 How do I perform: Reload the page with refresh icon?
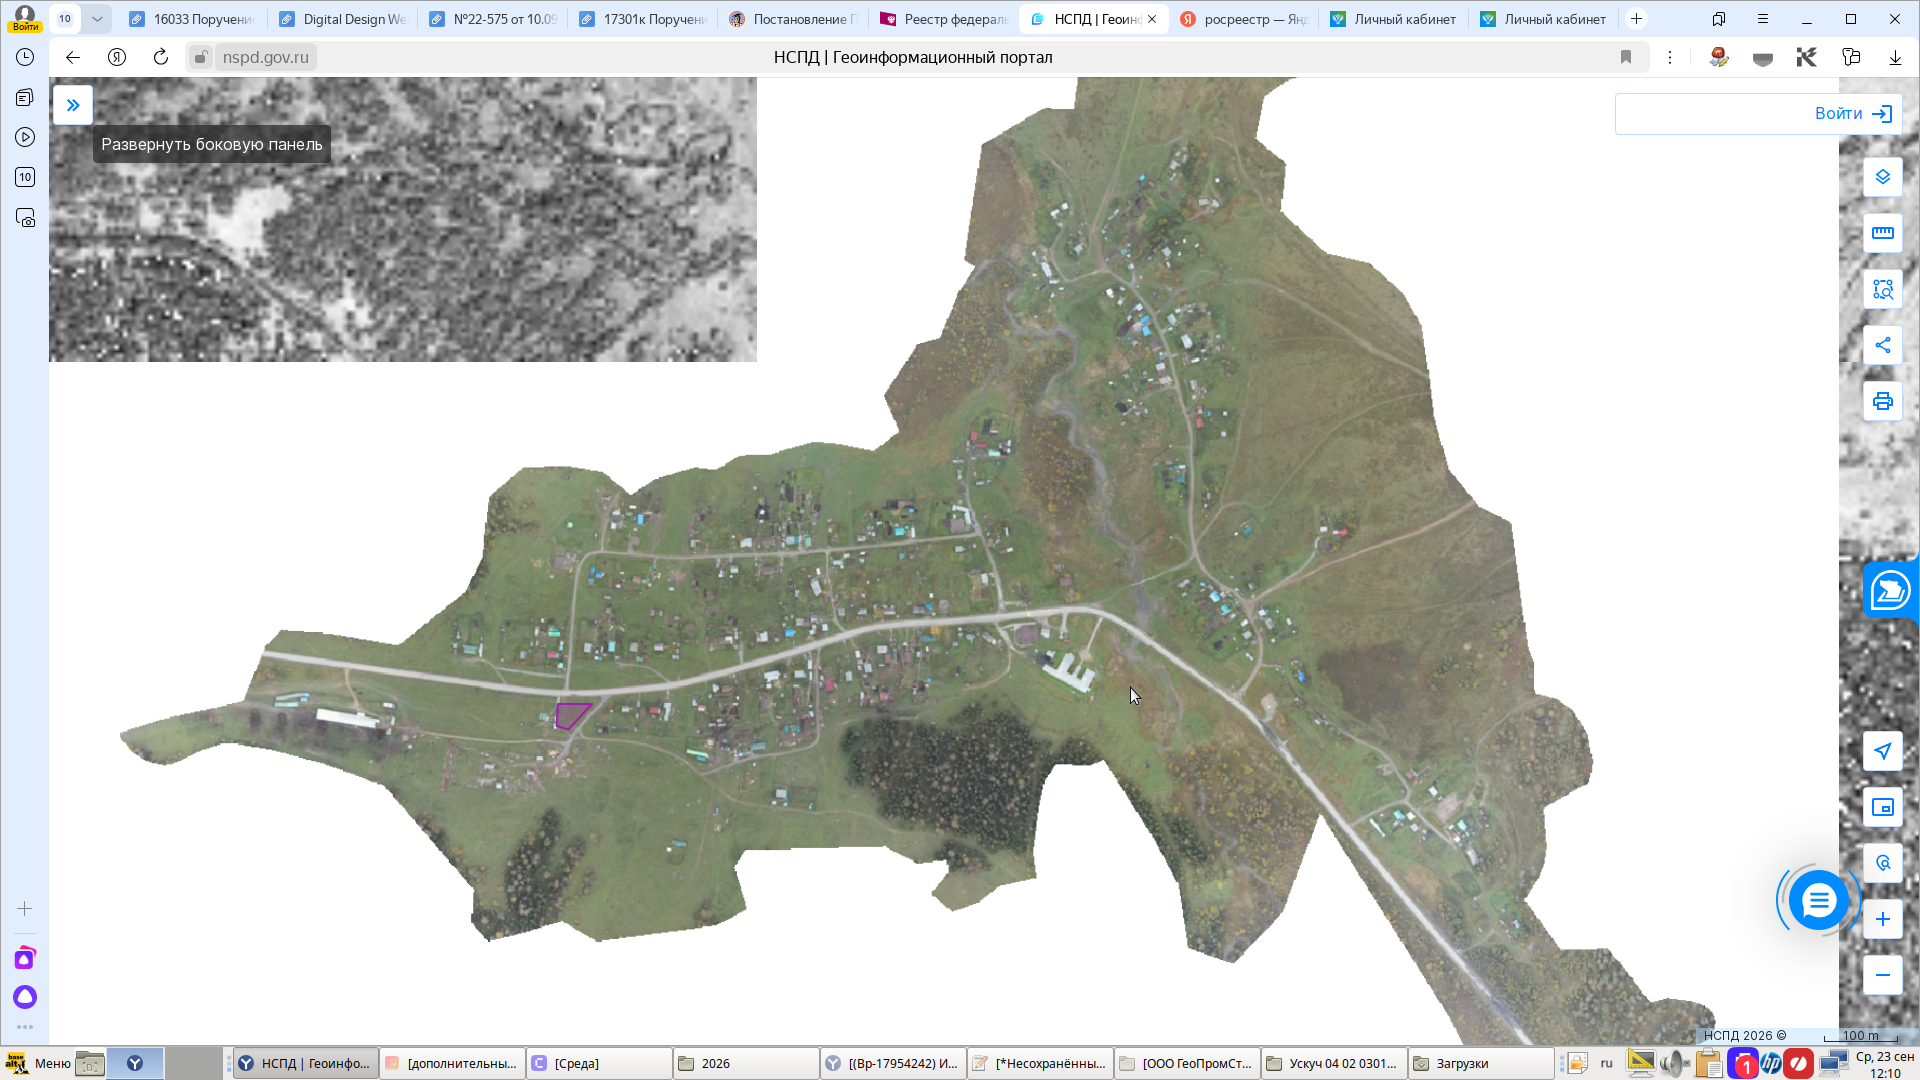pyautogui.click(x=161, y=57)
